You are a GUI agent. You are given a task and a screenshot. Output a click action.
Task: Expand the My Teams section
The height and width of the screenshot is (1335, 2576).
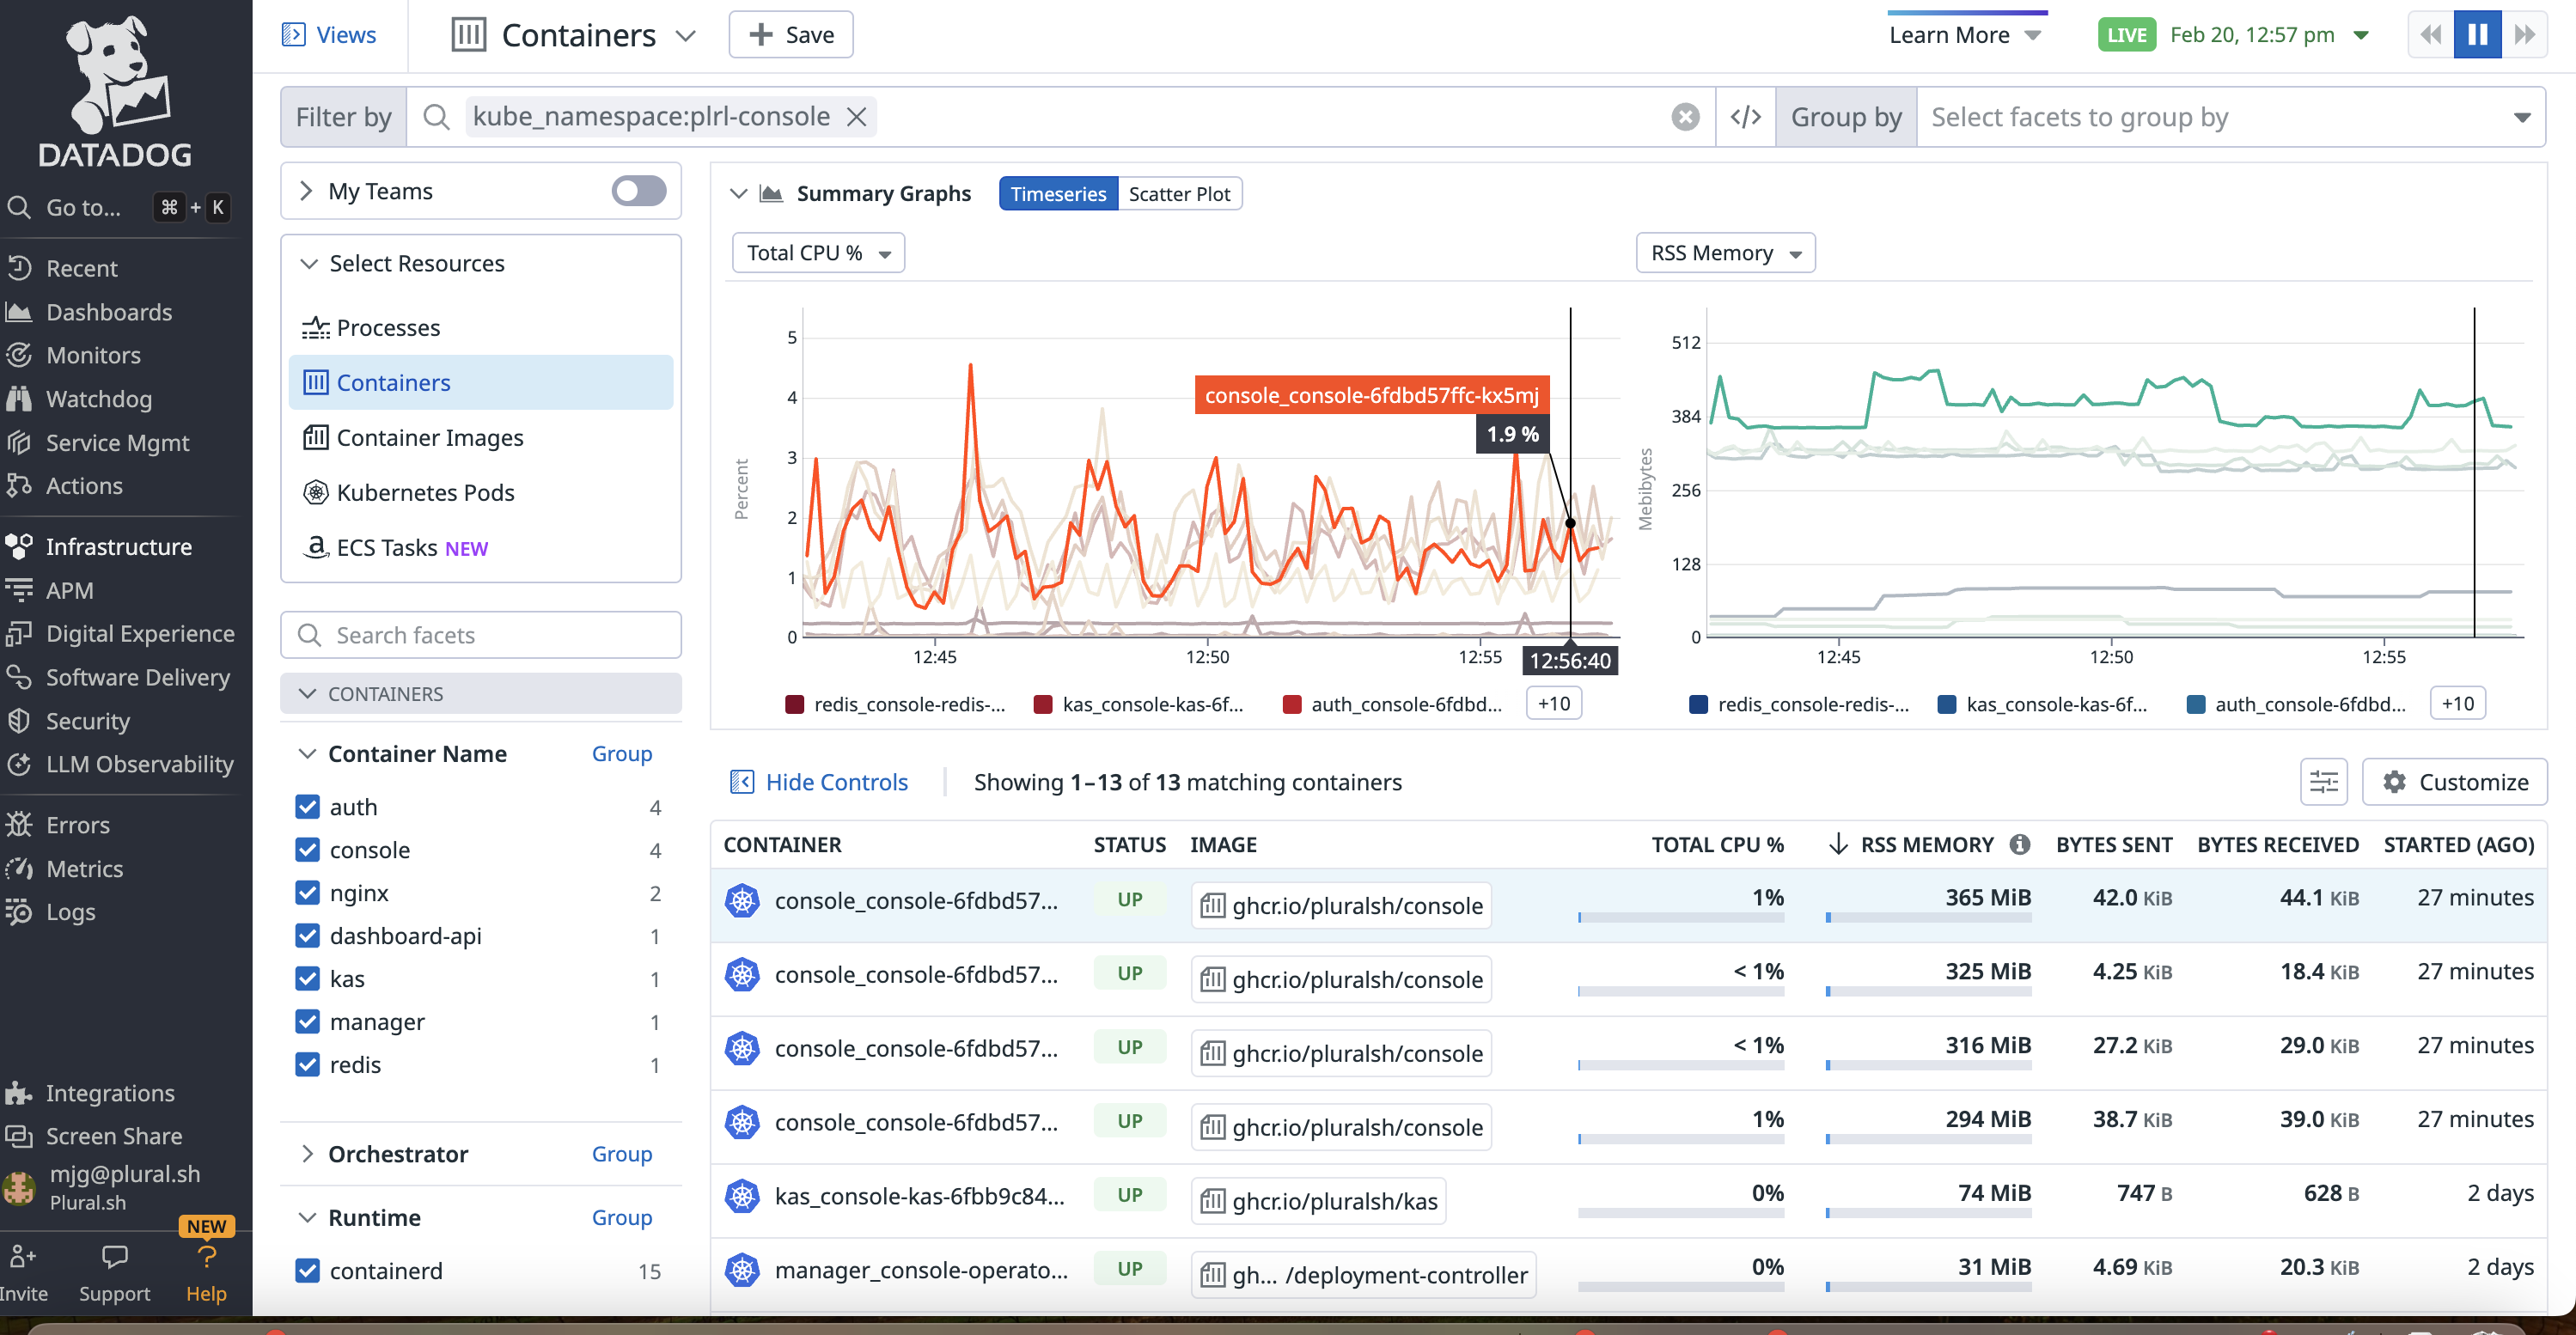[307, 191]
